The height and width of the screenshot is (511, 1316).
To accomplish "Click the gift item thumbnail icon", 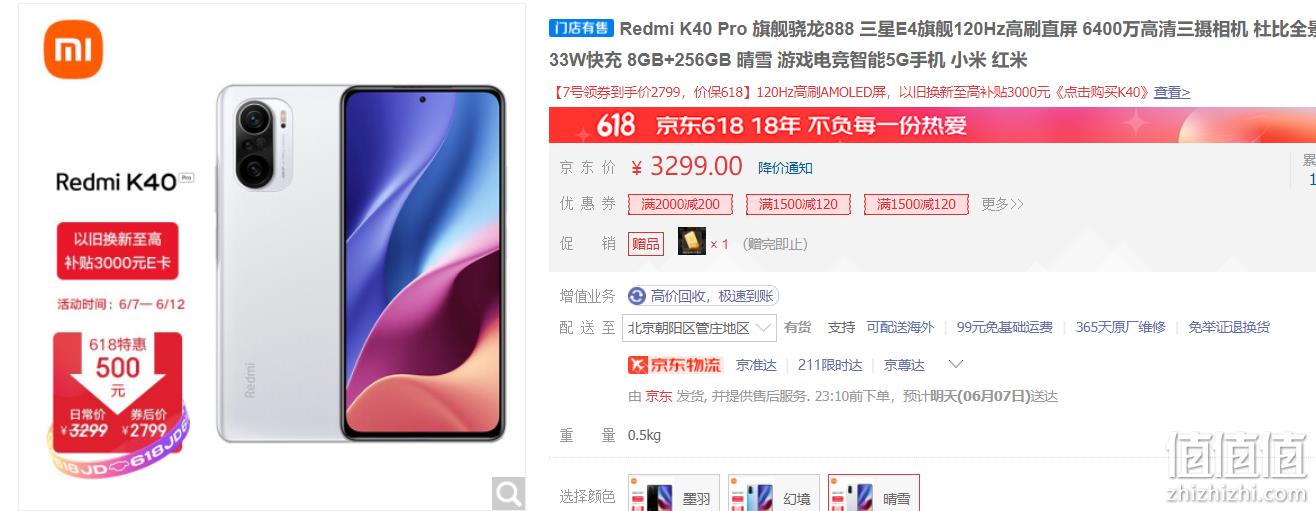I will [x=692, y=242].
